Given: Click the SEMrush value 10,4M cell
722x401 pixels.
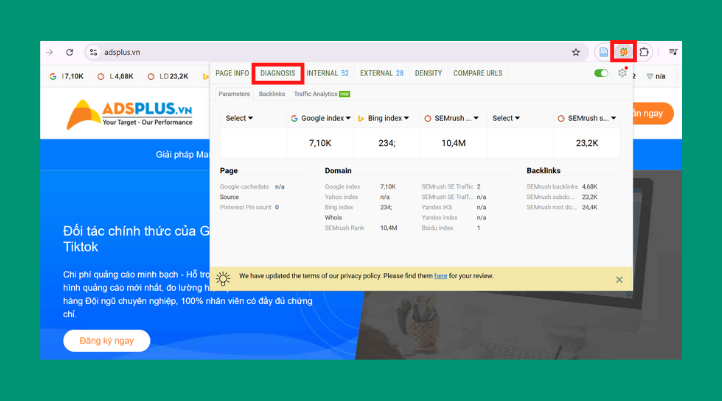Looking at the screenshot, I should 454,143.
